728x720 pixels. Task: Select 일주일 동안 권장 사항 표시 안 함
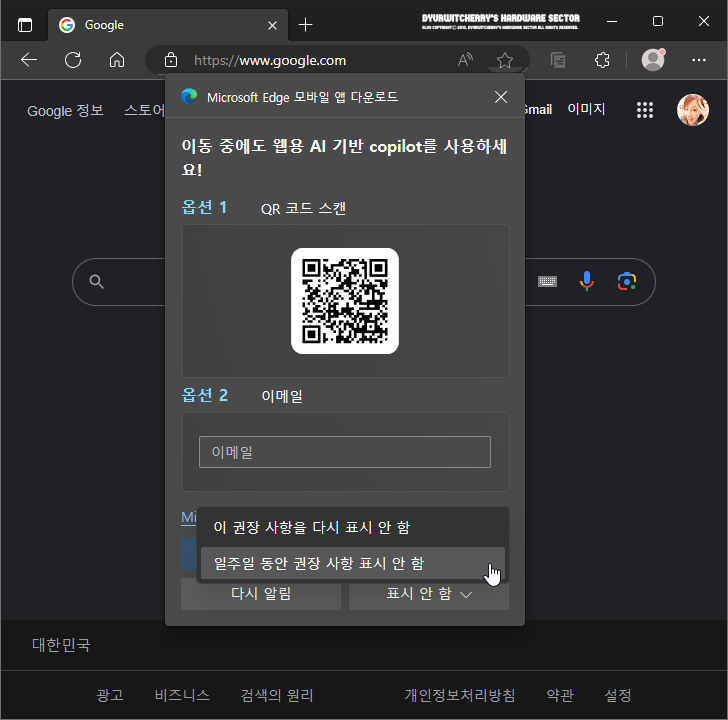pos(353,563)
